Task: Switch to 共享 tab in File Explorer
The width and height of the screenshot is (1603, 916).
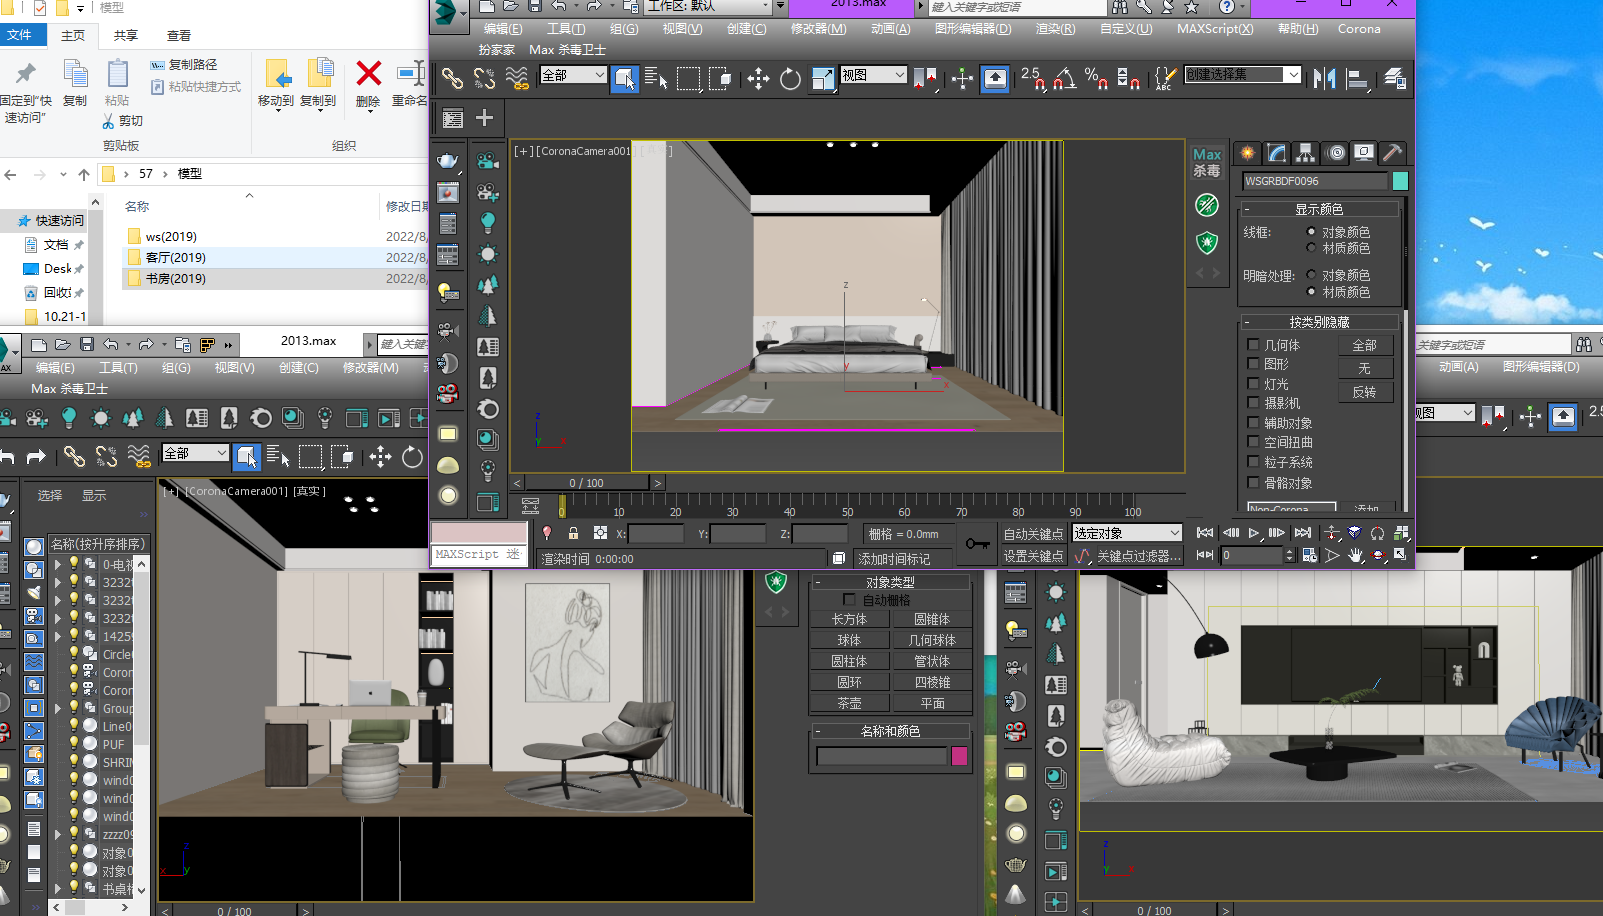Action: (126, 36)
